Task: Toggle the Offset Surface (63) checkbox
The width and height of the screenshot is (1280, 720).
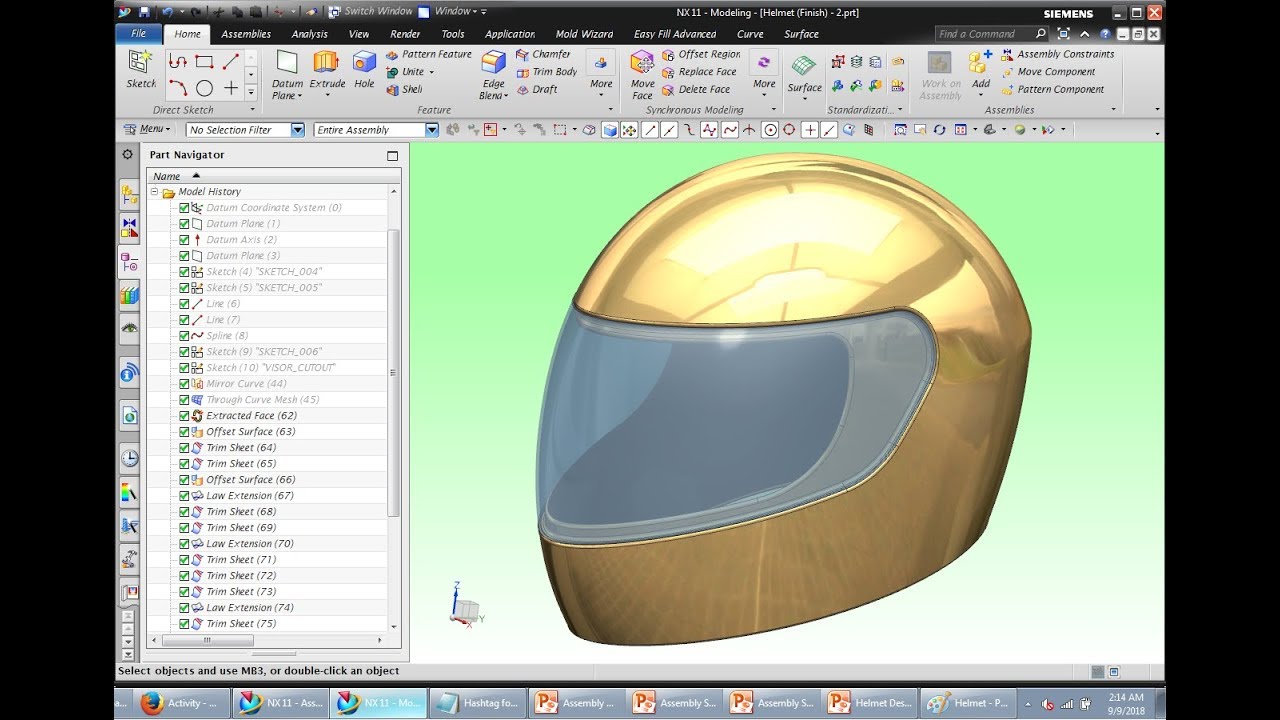Action: [184, 432]
